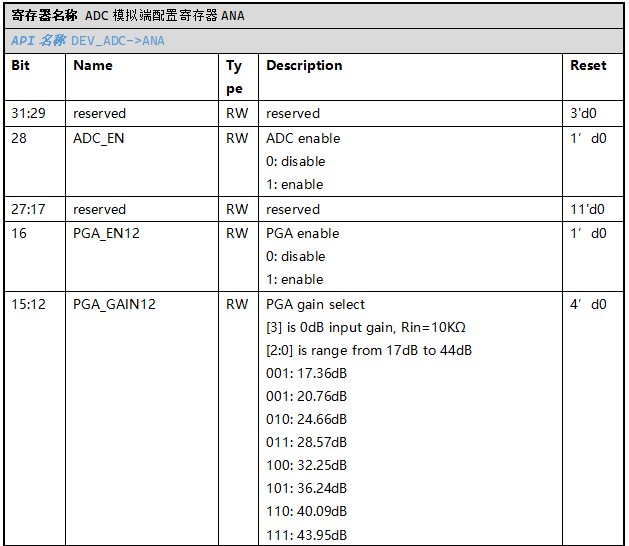The width and height of the screenshot is (629, 546).
Task: Click 'PGA enable' description text
Action: [303, 233]
